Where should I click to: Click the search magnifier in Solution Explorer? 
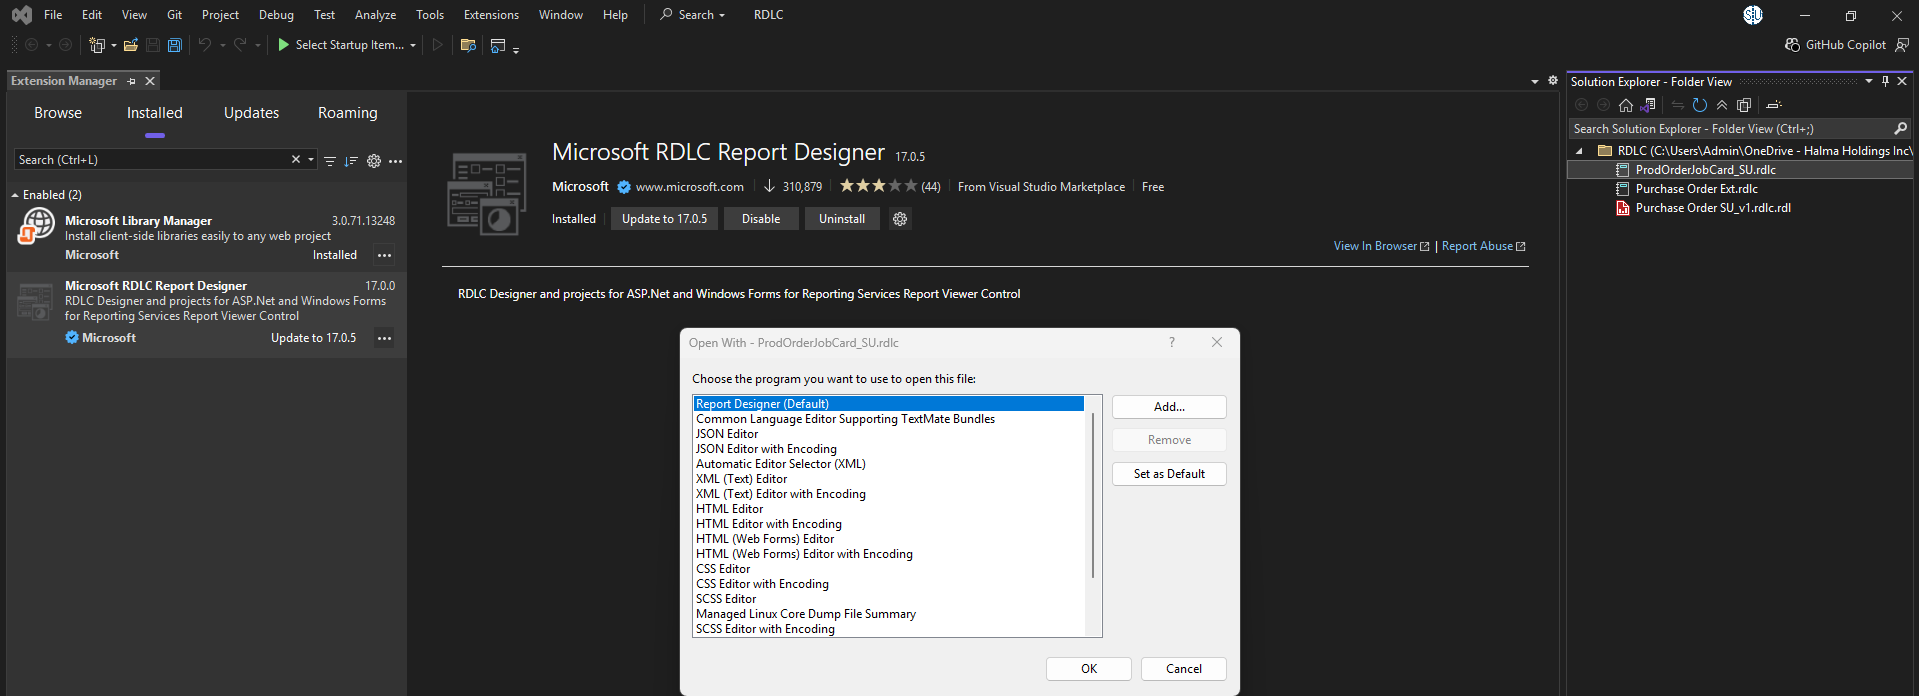1900,129
